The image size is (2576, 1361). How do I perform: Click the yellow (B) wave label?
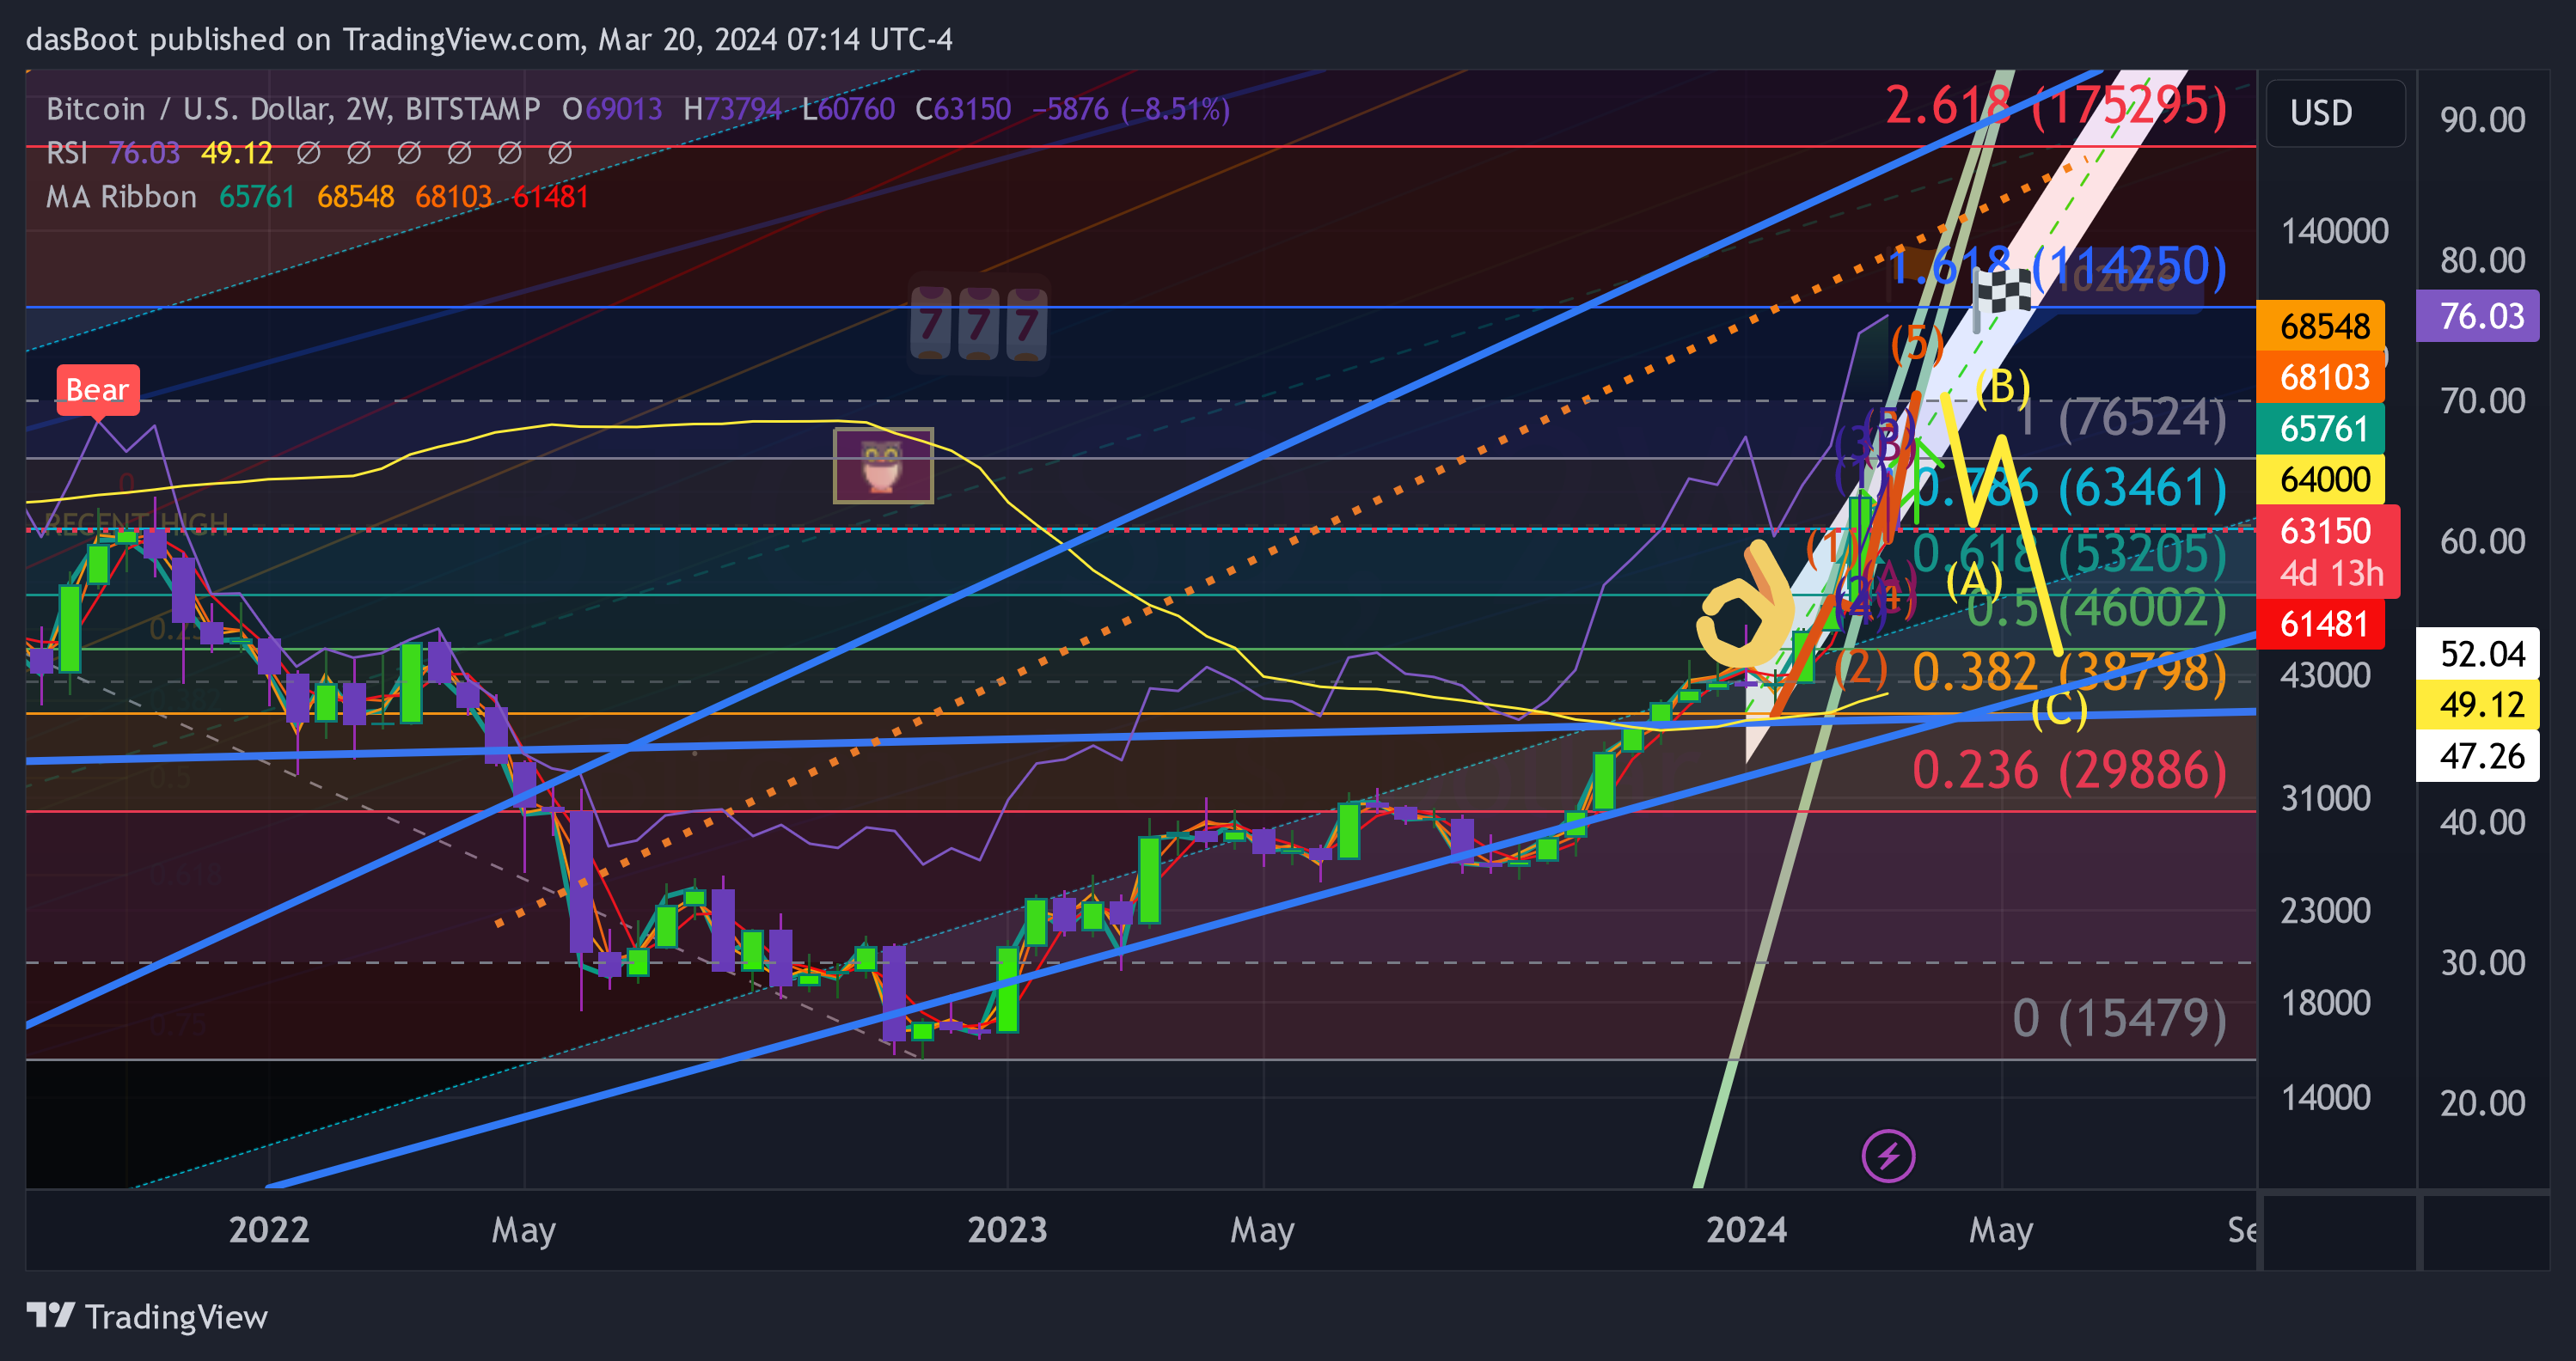2002,387
